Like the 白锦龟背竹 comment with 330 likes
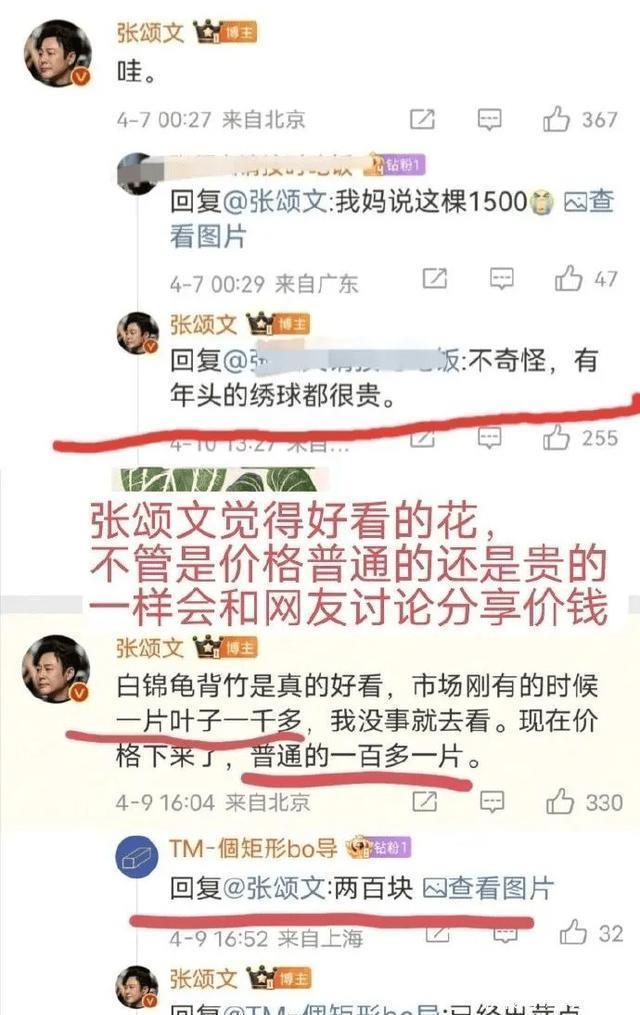 560,801
